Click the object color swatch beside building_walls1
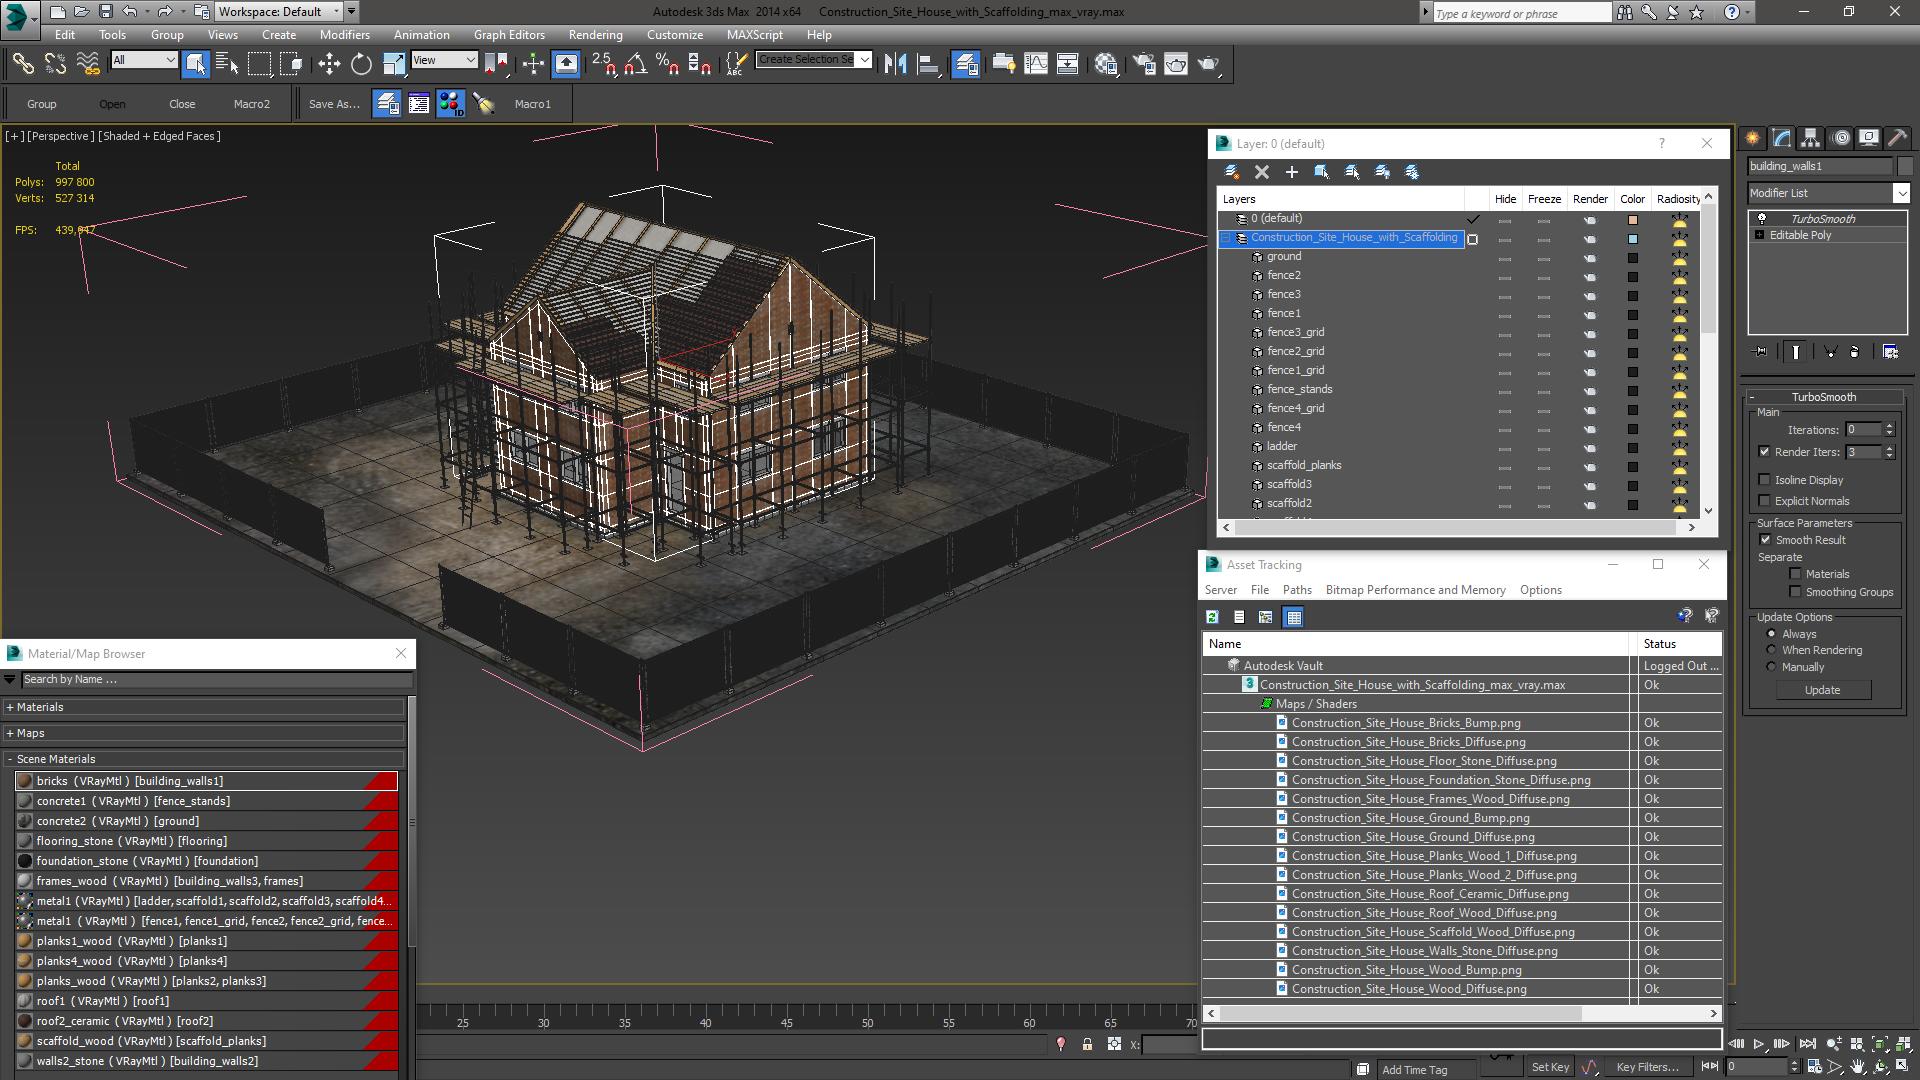Viewport: 1920px width, 1080px height. [1904, 166]
